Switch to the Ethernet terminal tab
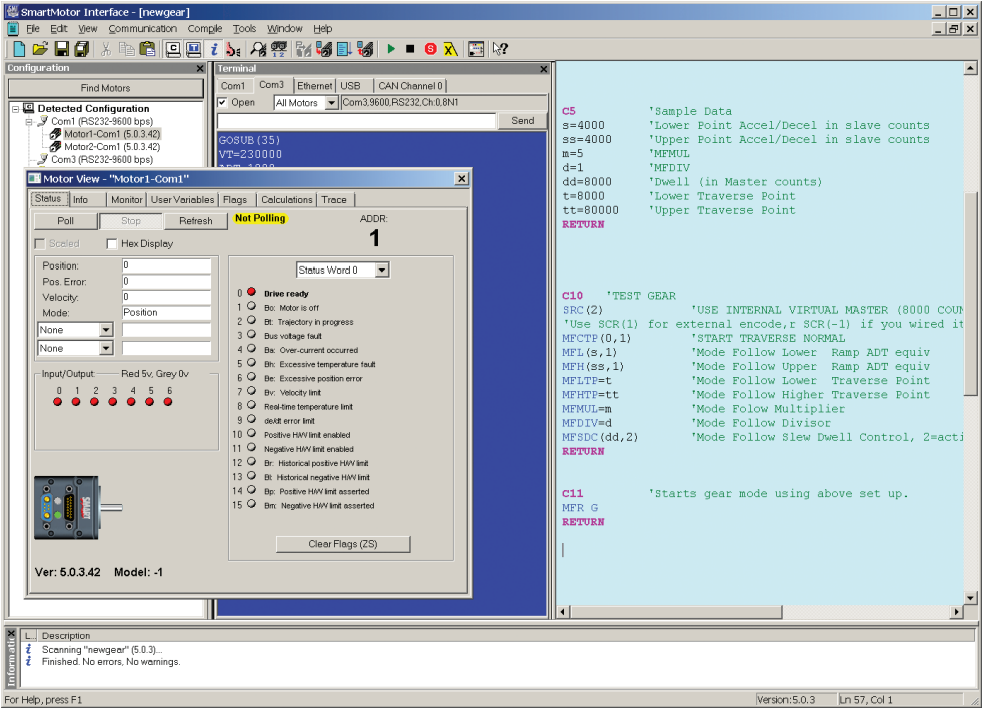 click(314, 86)
